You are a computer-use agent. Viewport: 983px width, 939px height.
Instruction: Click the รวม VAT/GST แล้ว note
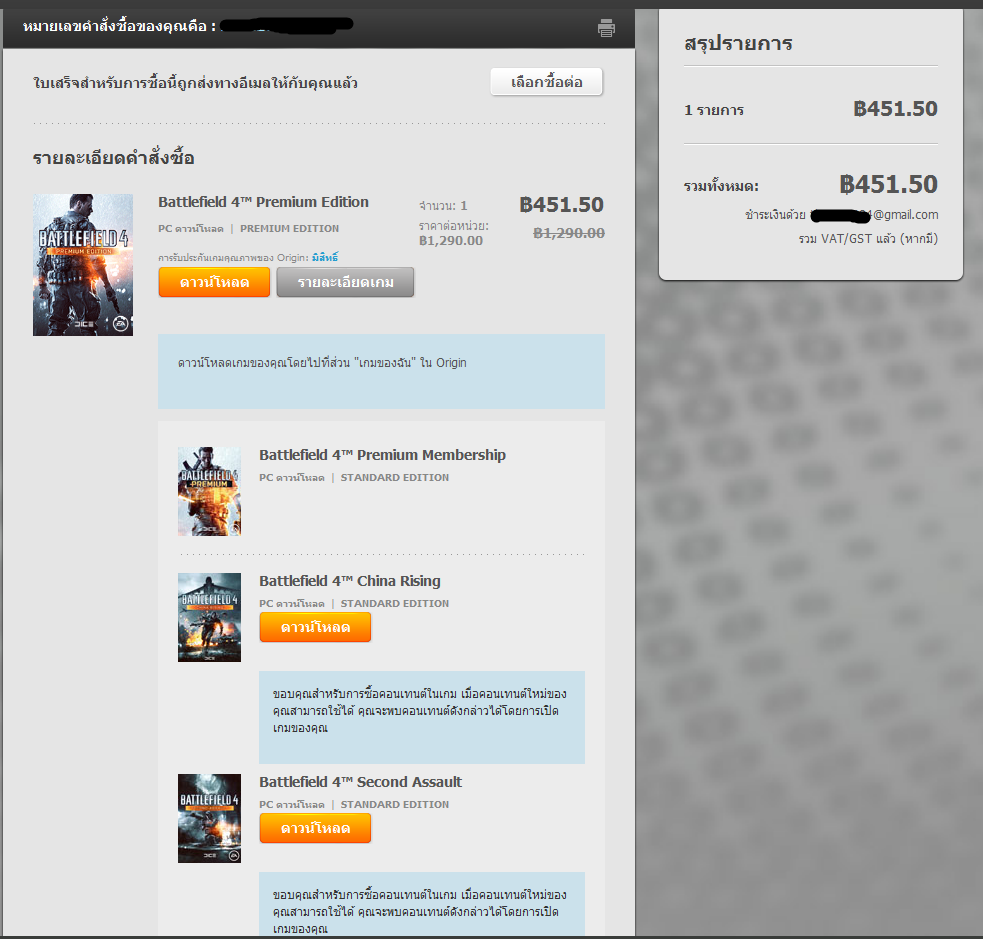(868, 238)
